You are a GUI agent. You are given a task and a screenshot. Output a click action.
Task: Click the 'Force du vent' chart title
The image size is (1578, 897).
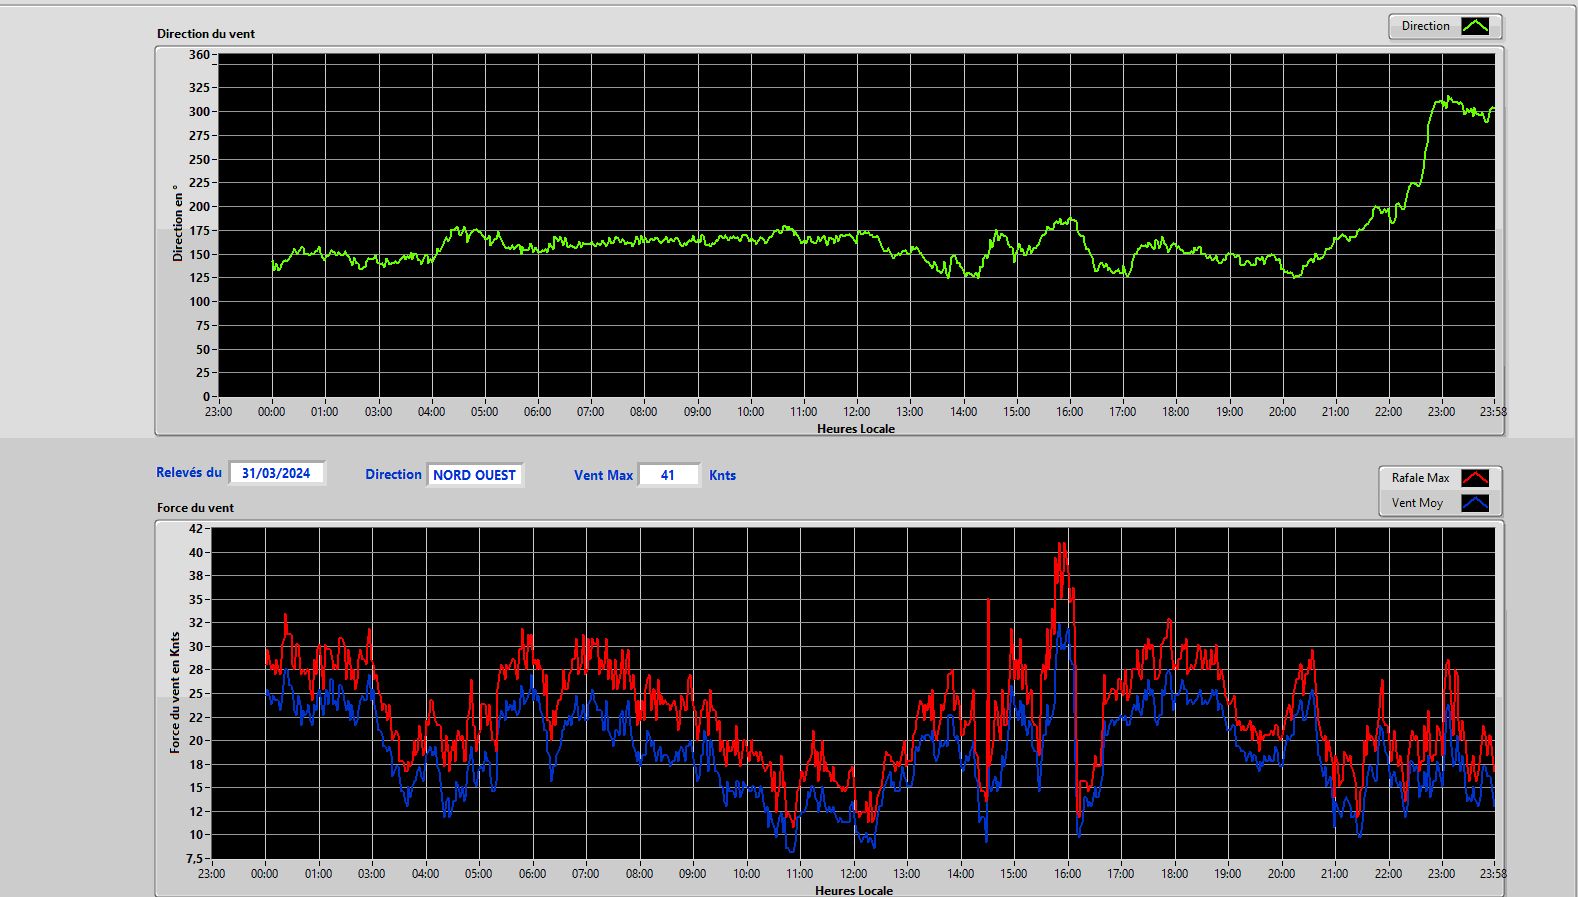[195, 507]
